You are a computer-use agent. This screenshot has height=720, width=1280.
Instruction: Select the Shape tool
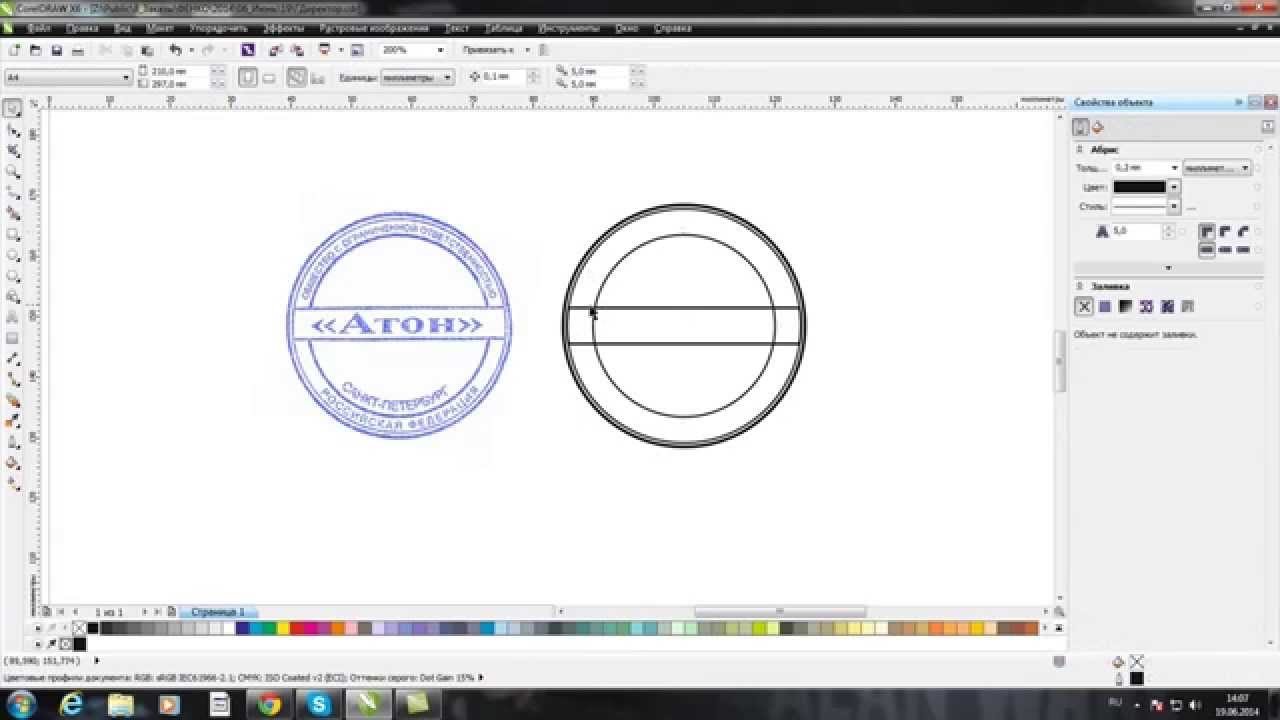click(x=13, y=130)
